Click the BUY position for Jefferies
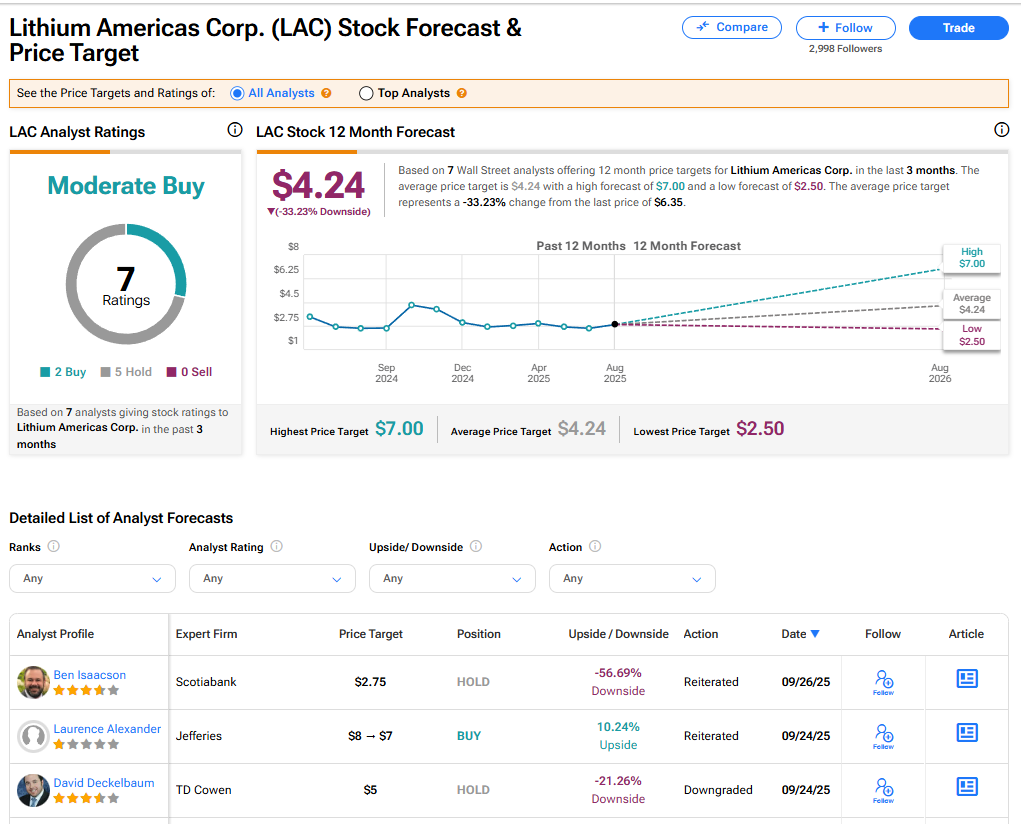Screen dimensions: 1021x824 (469, 736)
